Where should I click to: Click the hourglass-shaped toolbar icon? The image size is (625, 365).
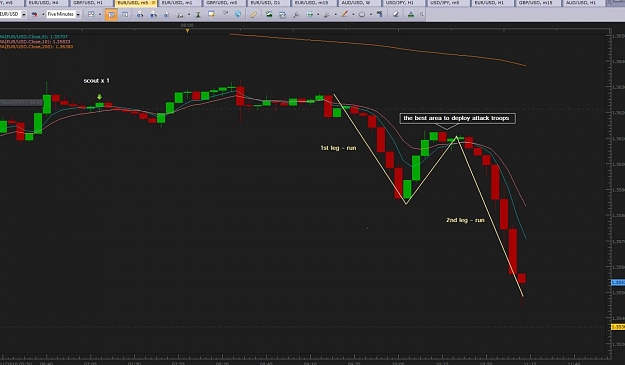pos(198,14)
